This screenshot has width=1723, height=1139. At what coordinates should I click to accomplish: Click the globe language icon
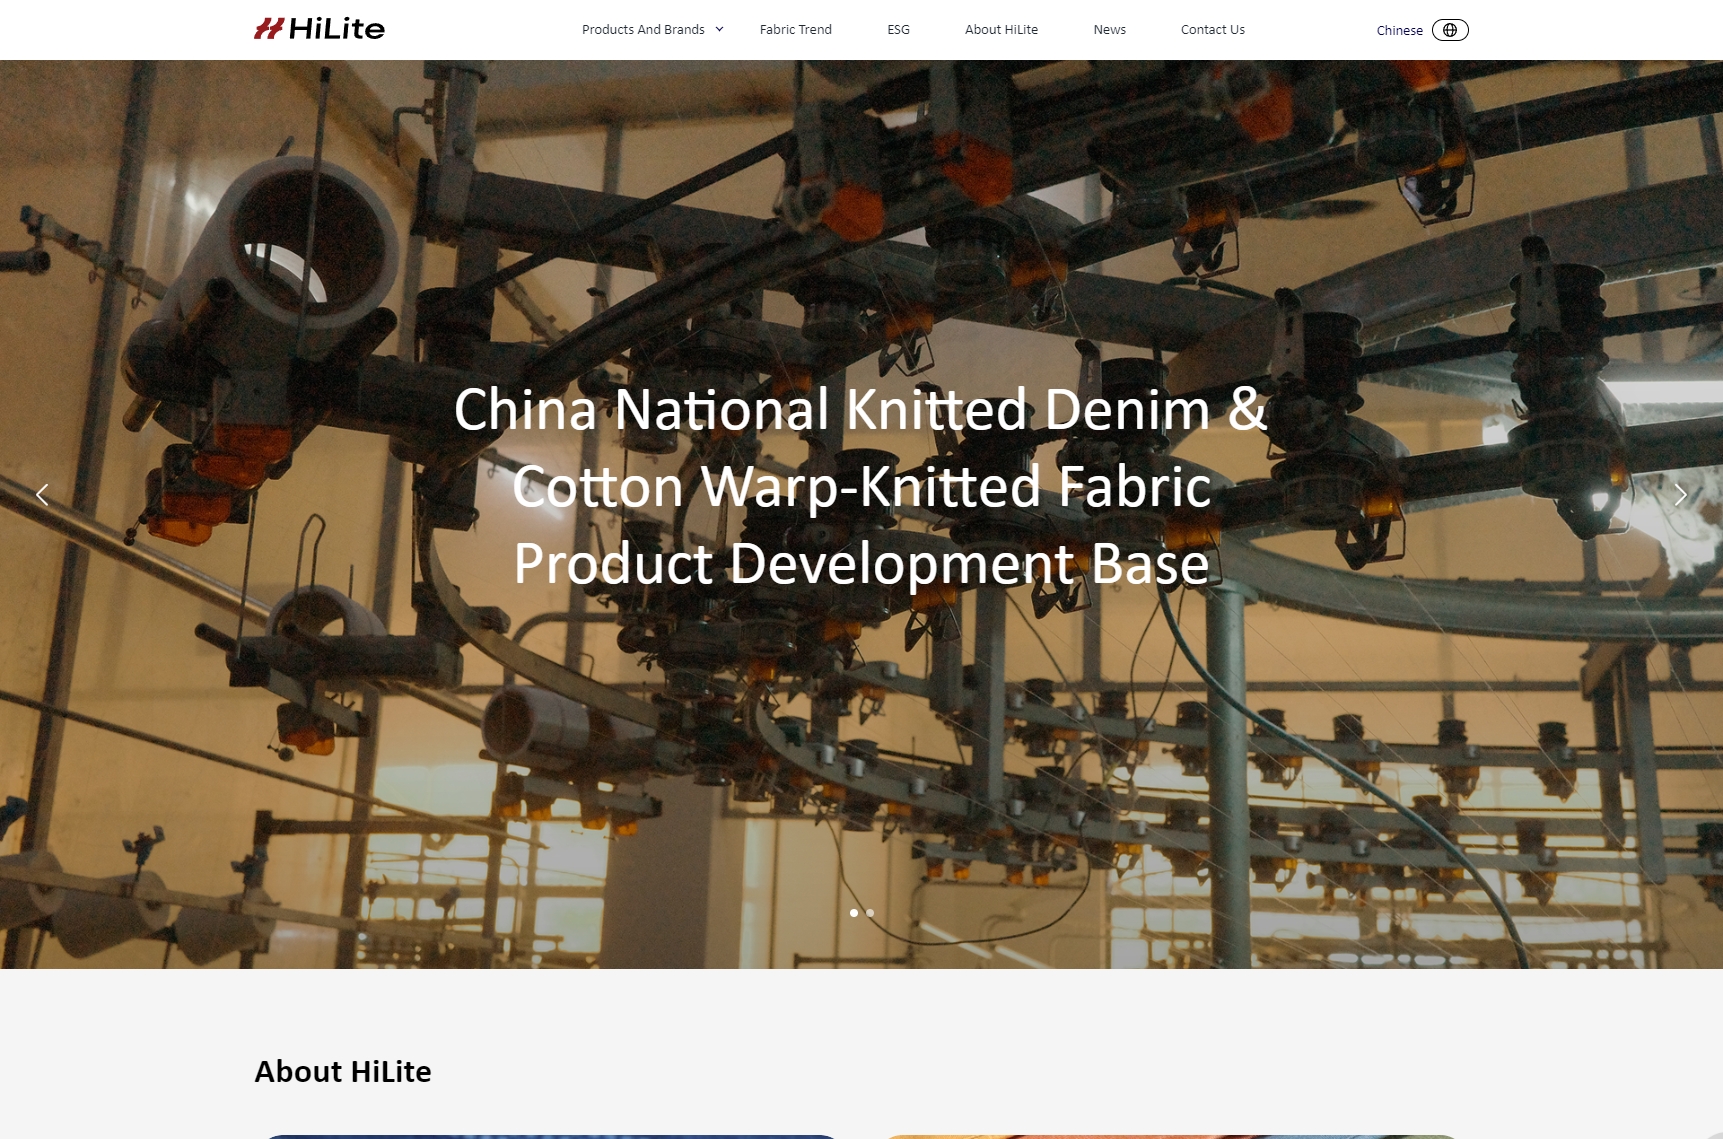point(1450,30)
